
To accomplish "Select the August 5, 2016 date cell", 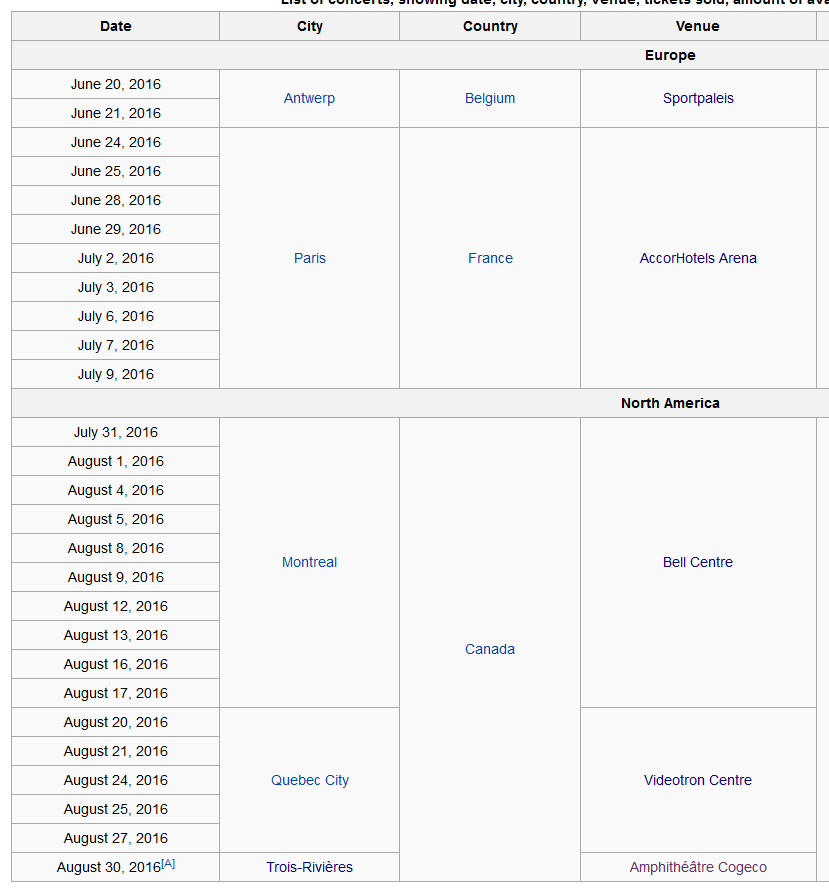I will (116, 519).
